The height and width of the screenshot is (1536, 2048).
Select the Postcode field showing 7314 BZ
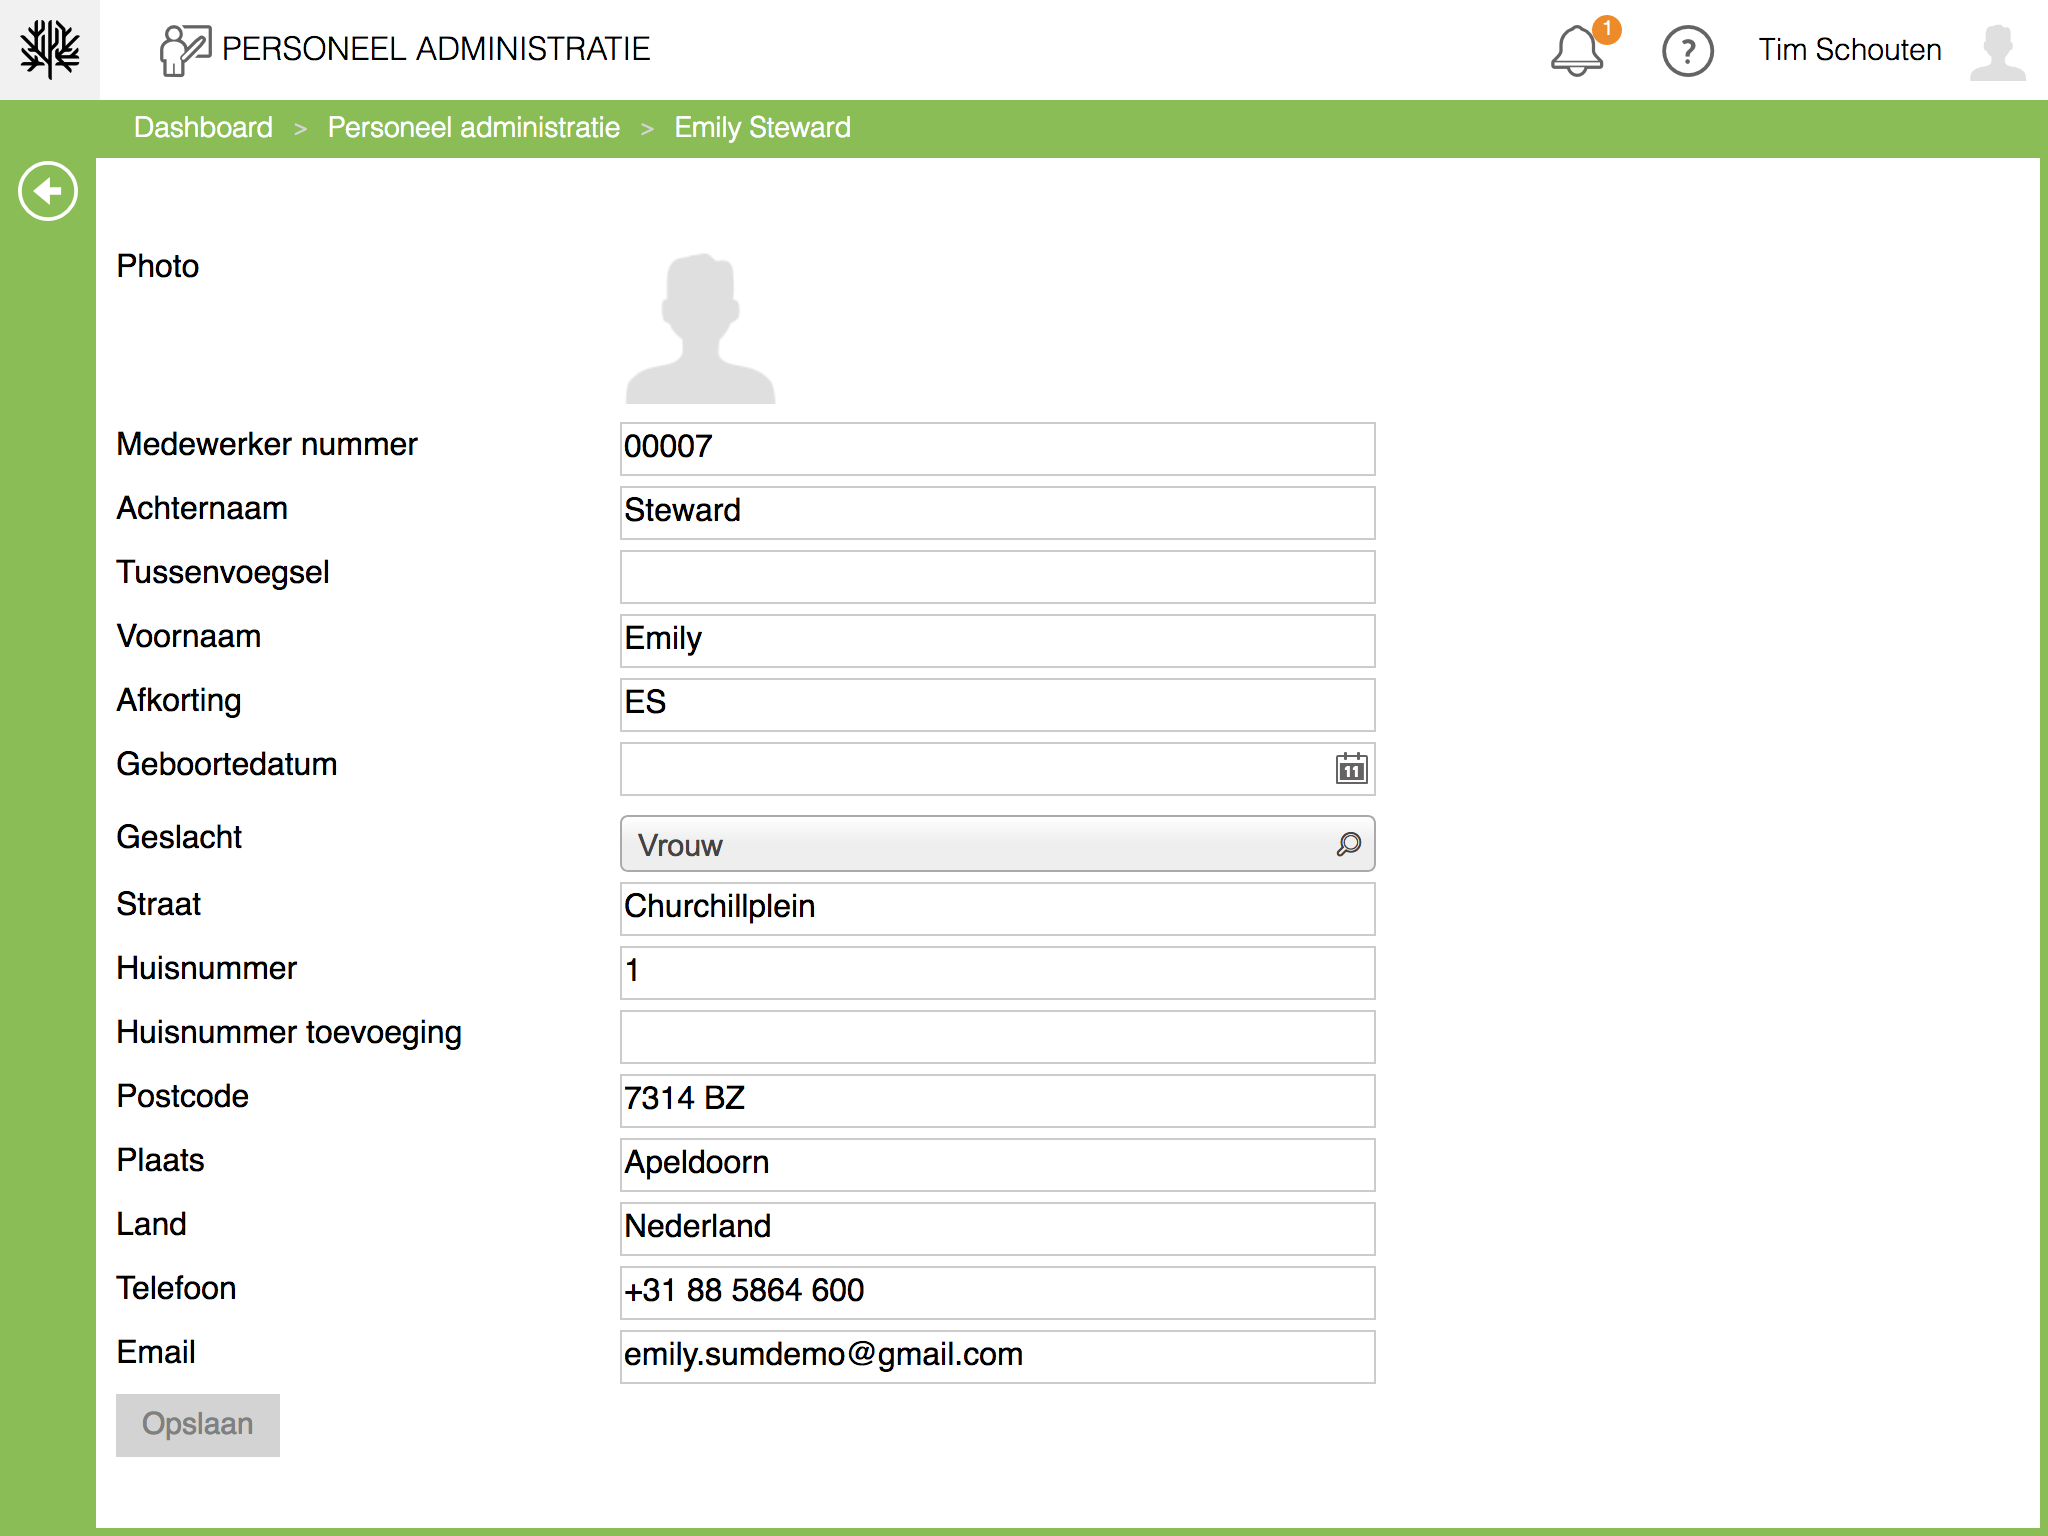tap(996, 1100)
